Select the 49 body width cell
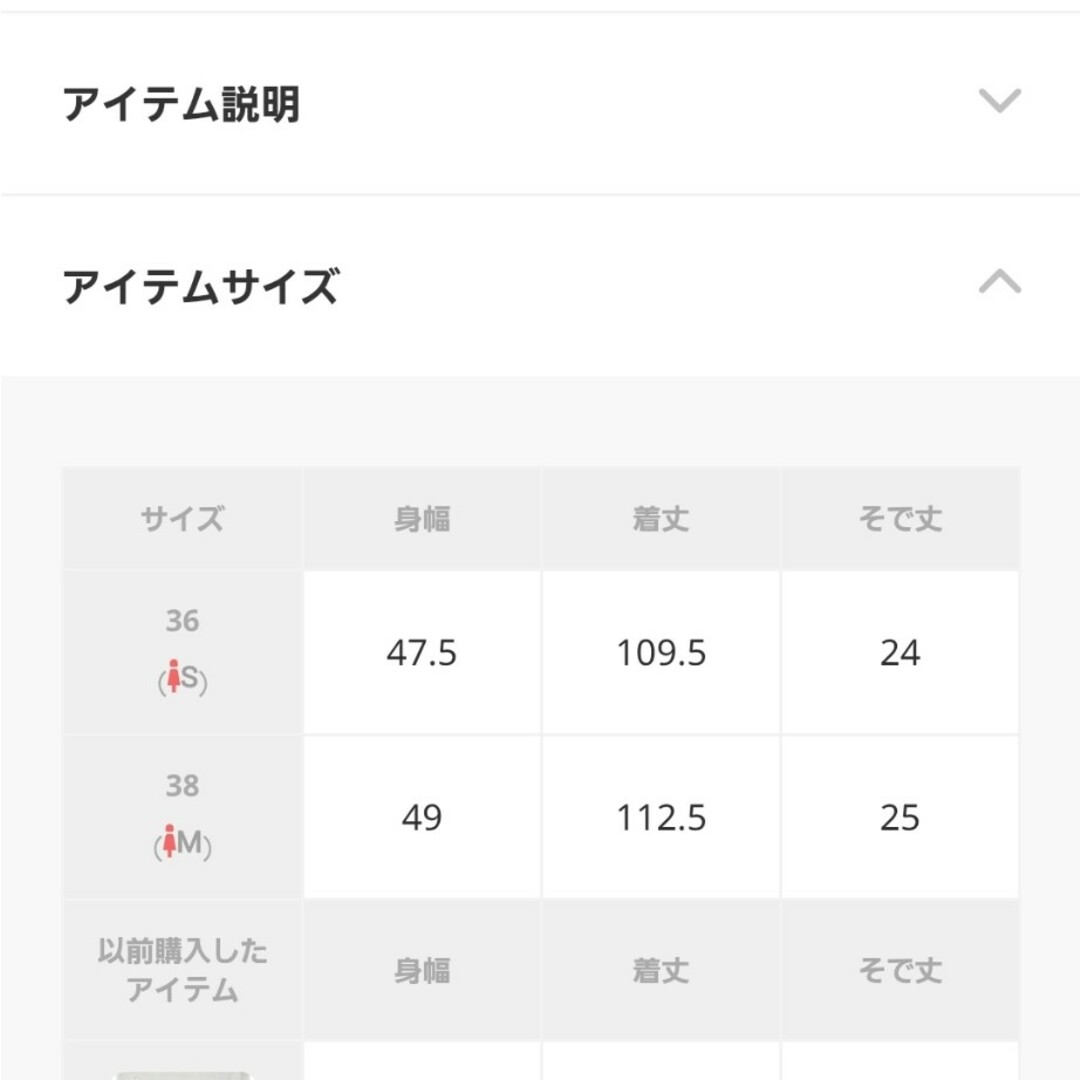The height and width of the screenshot is (1080, 1080). tap(422, 817)
